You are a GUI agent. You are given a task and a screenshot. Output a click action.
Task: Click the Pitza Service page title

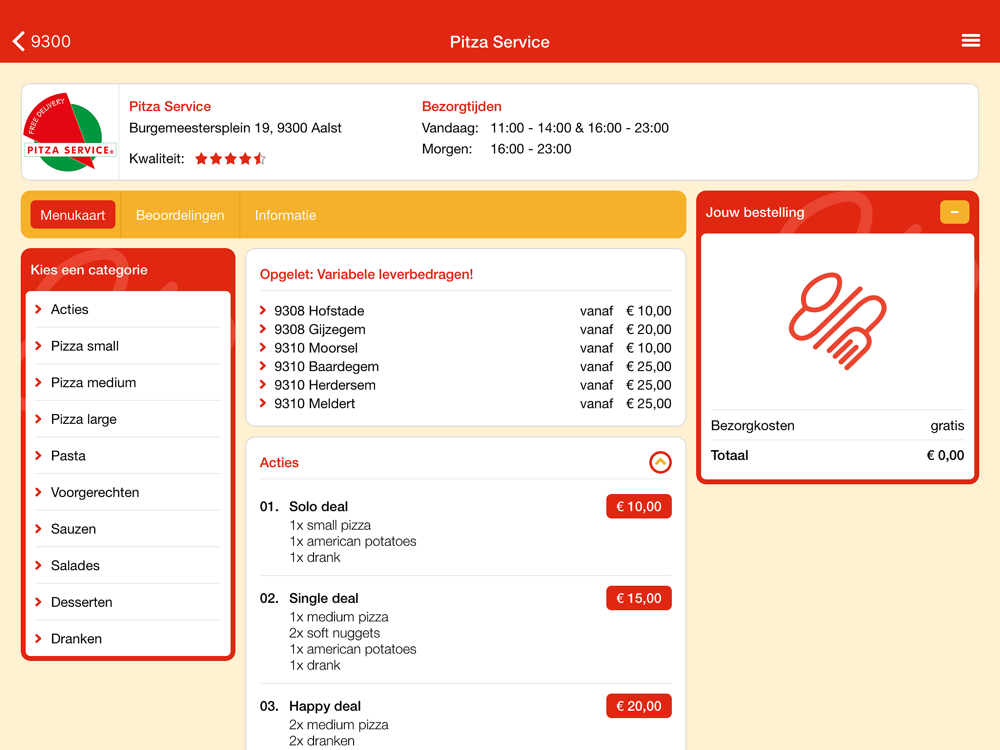[499, 42]
